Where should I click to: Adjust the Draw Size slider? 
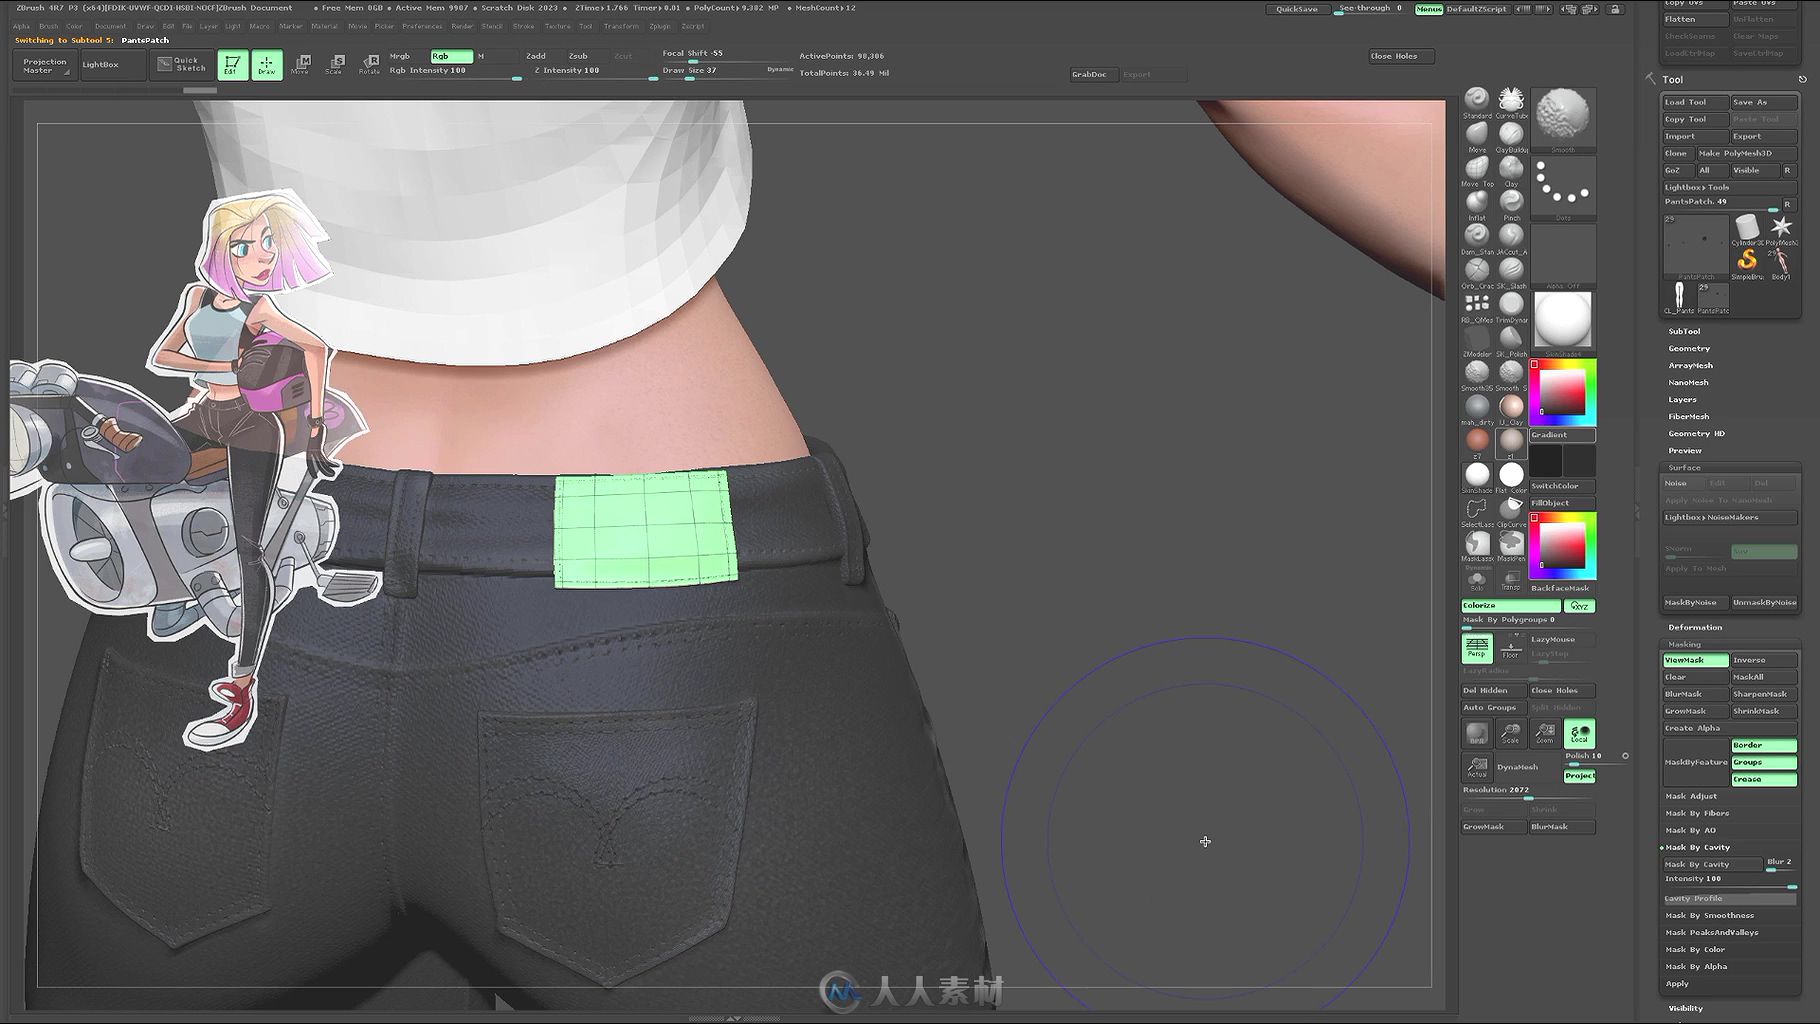click(x=712, y=70)
